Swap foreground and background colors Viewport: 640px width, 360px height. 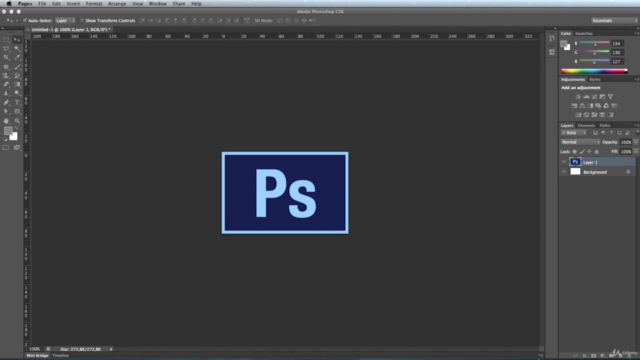(x=16, y=129)
